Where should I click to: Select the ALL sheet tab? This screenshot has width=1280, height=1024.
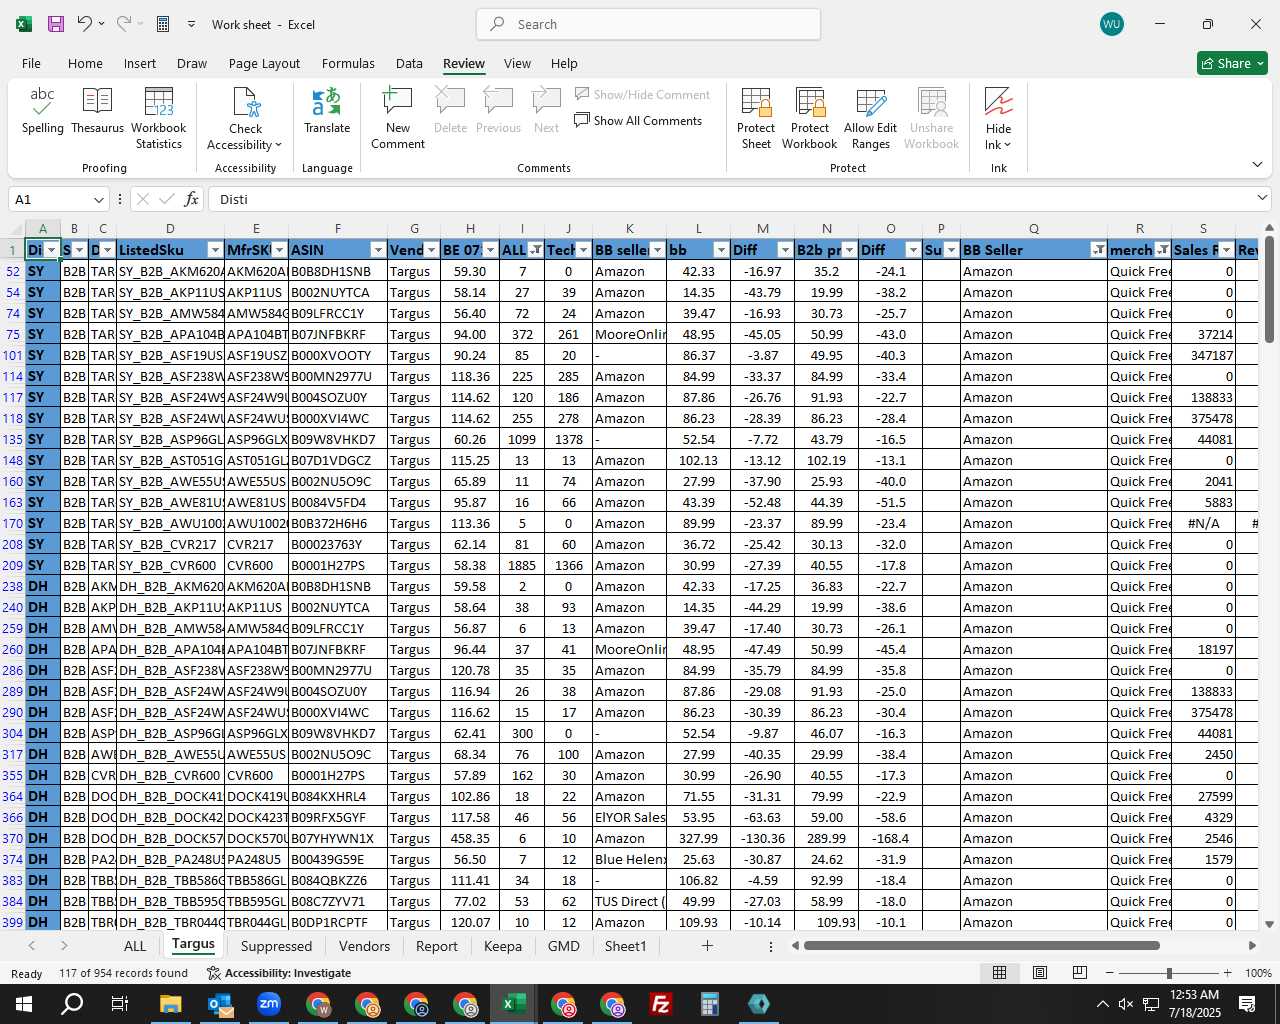135,946
